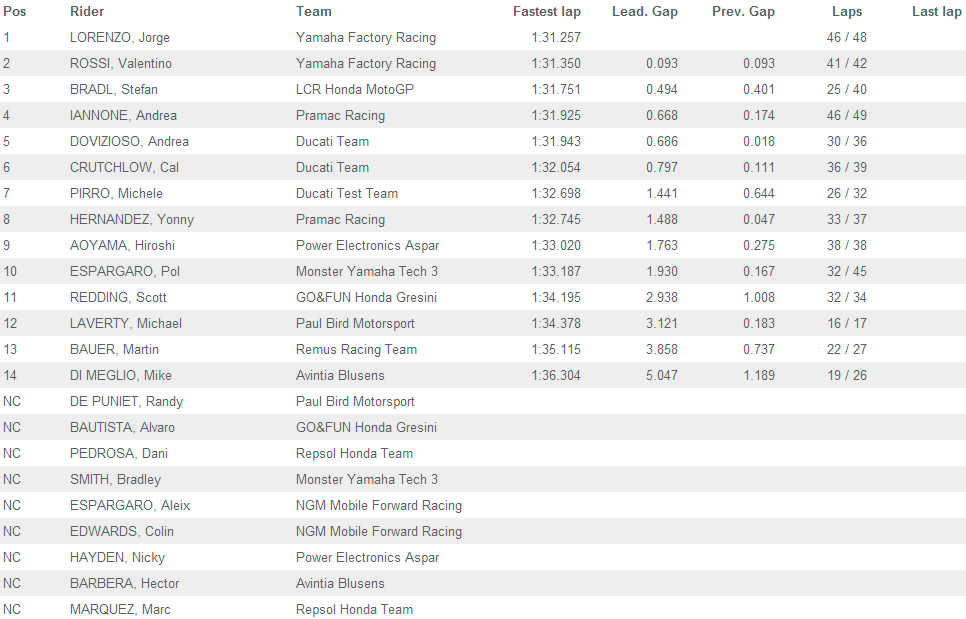Click rider BRADL, Stefan
966x619 pixels.
click(114, 90)
